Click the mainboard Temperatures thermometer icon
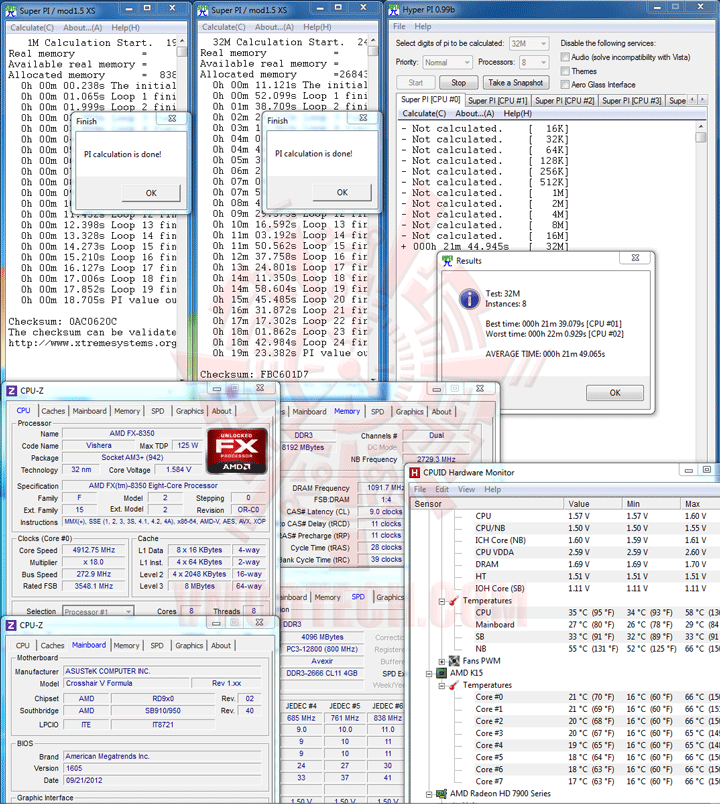The height and width of the screenshot is (804, 720). point(454,601)
